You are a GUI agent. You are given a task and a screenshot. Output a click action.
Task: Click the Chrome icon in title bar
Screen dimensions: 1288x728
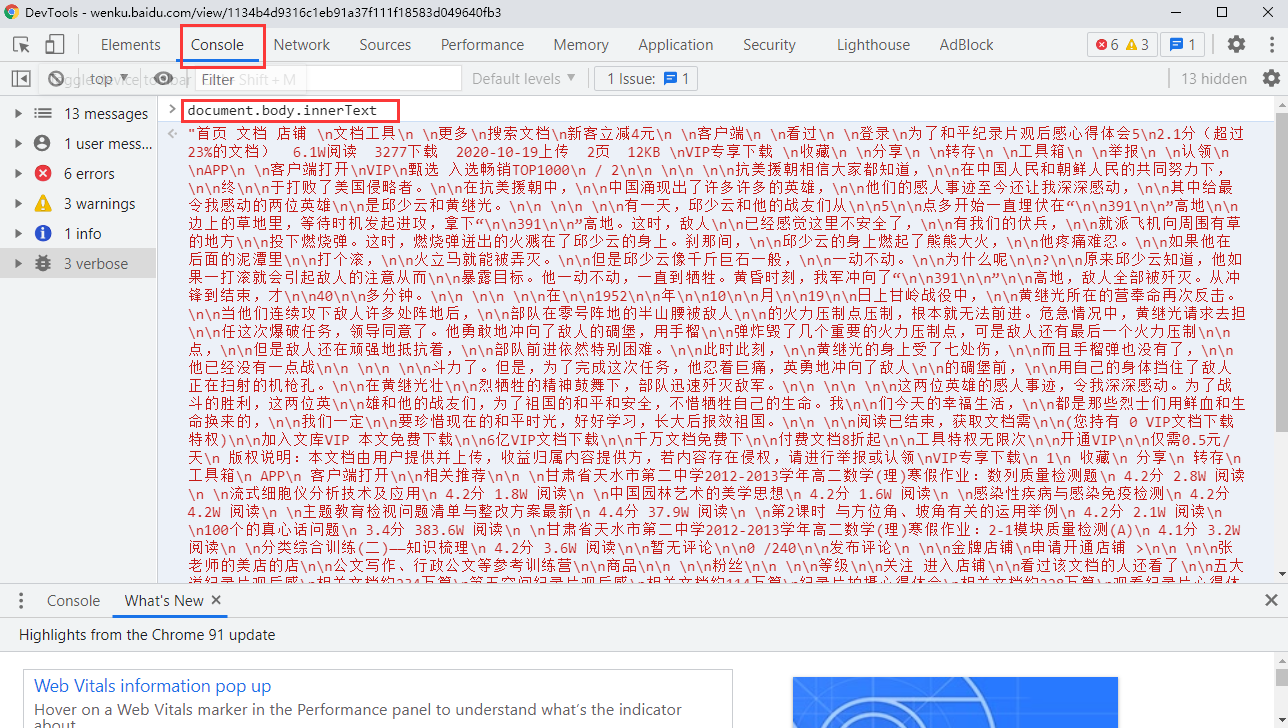coord(11,12)
